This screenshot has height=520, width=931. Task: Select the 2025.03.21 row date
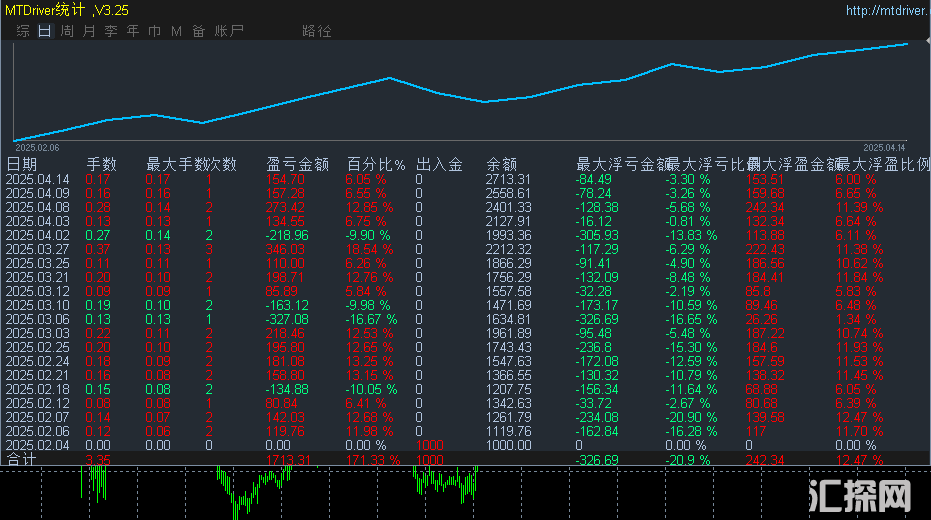[37, 277]
